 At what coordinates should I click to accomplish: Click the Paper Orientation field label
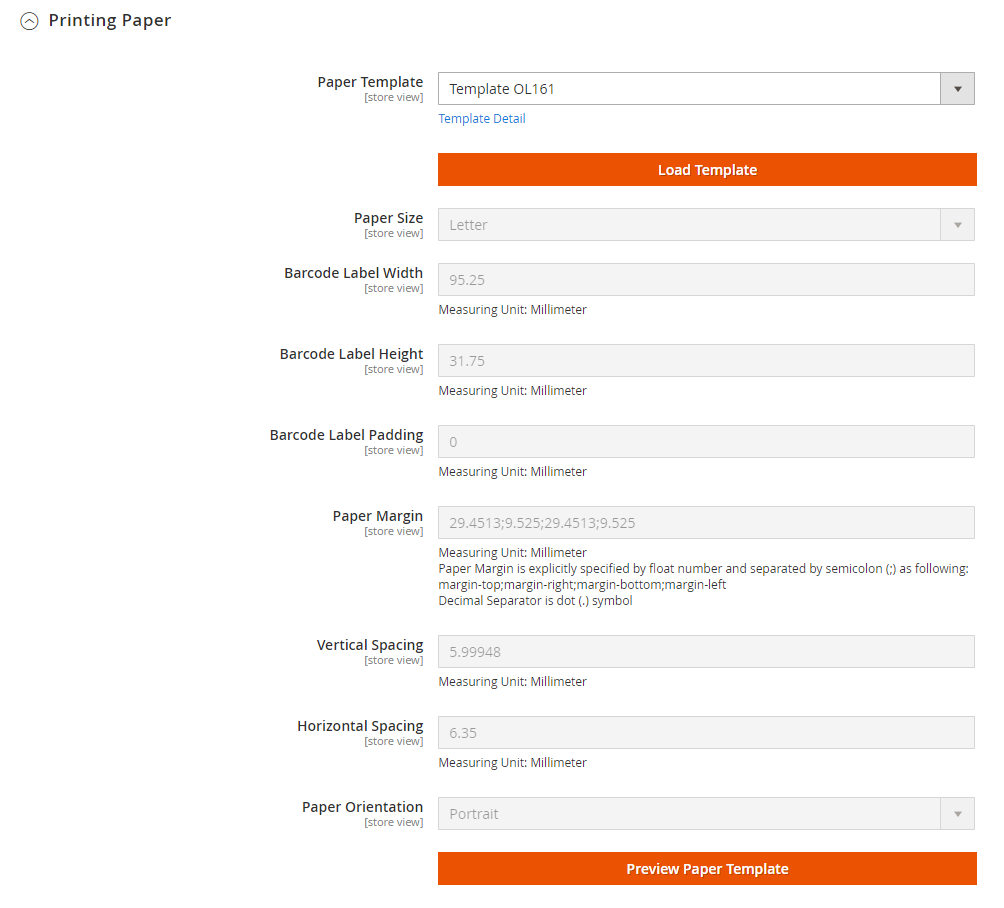pyautogui.click(x=362, y=807)
